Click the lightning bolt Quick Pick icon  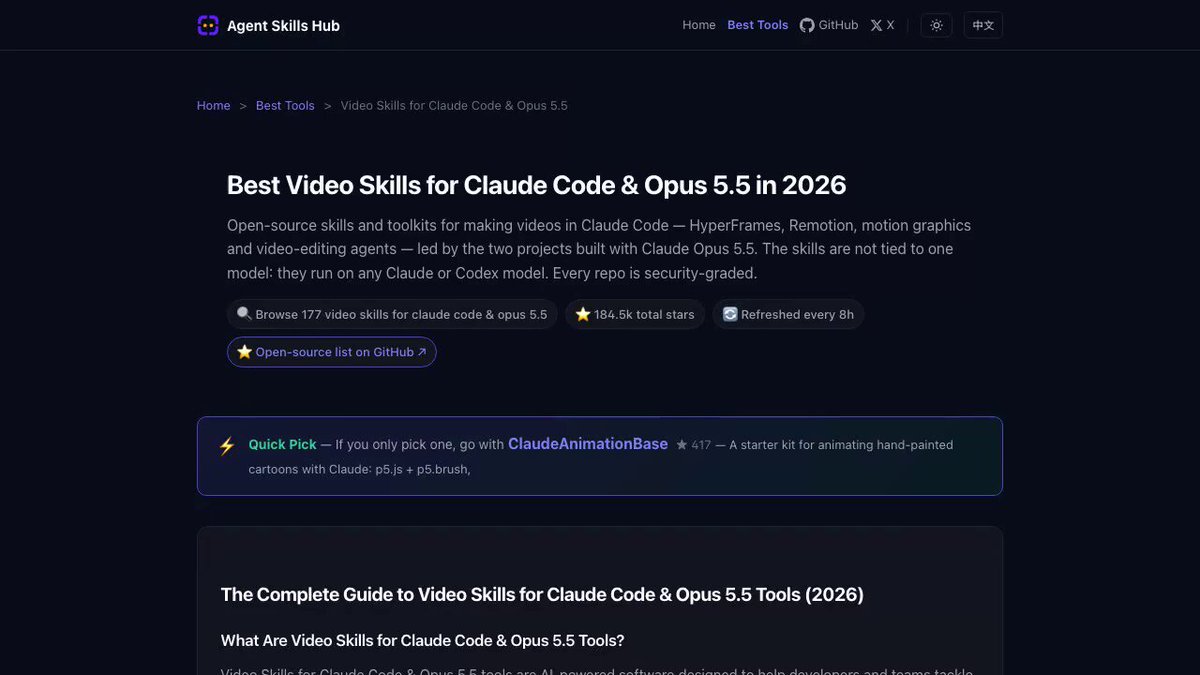click(x=227, y=446)
